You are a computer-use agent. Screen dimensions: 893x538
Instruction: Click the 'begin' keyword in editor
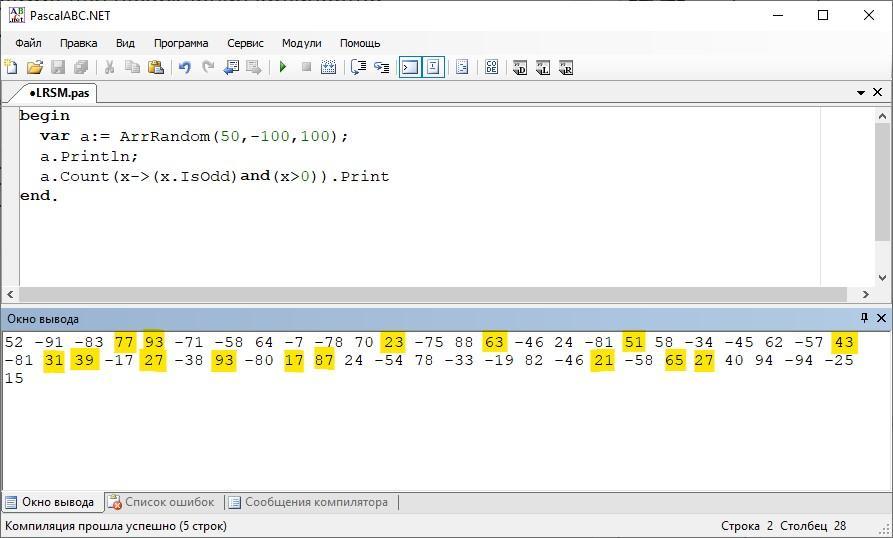pos(45,116)
